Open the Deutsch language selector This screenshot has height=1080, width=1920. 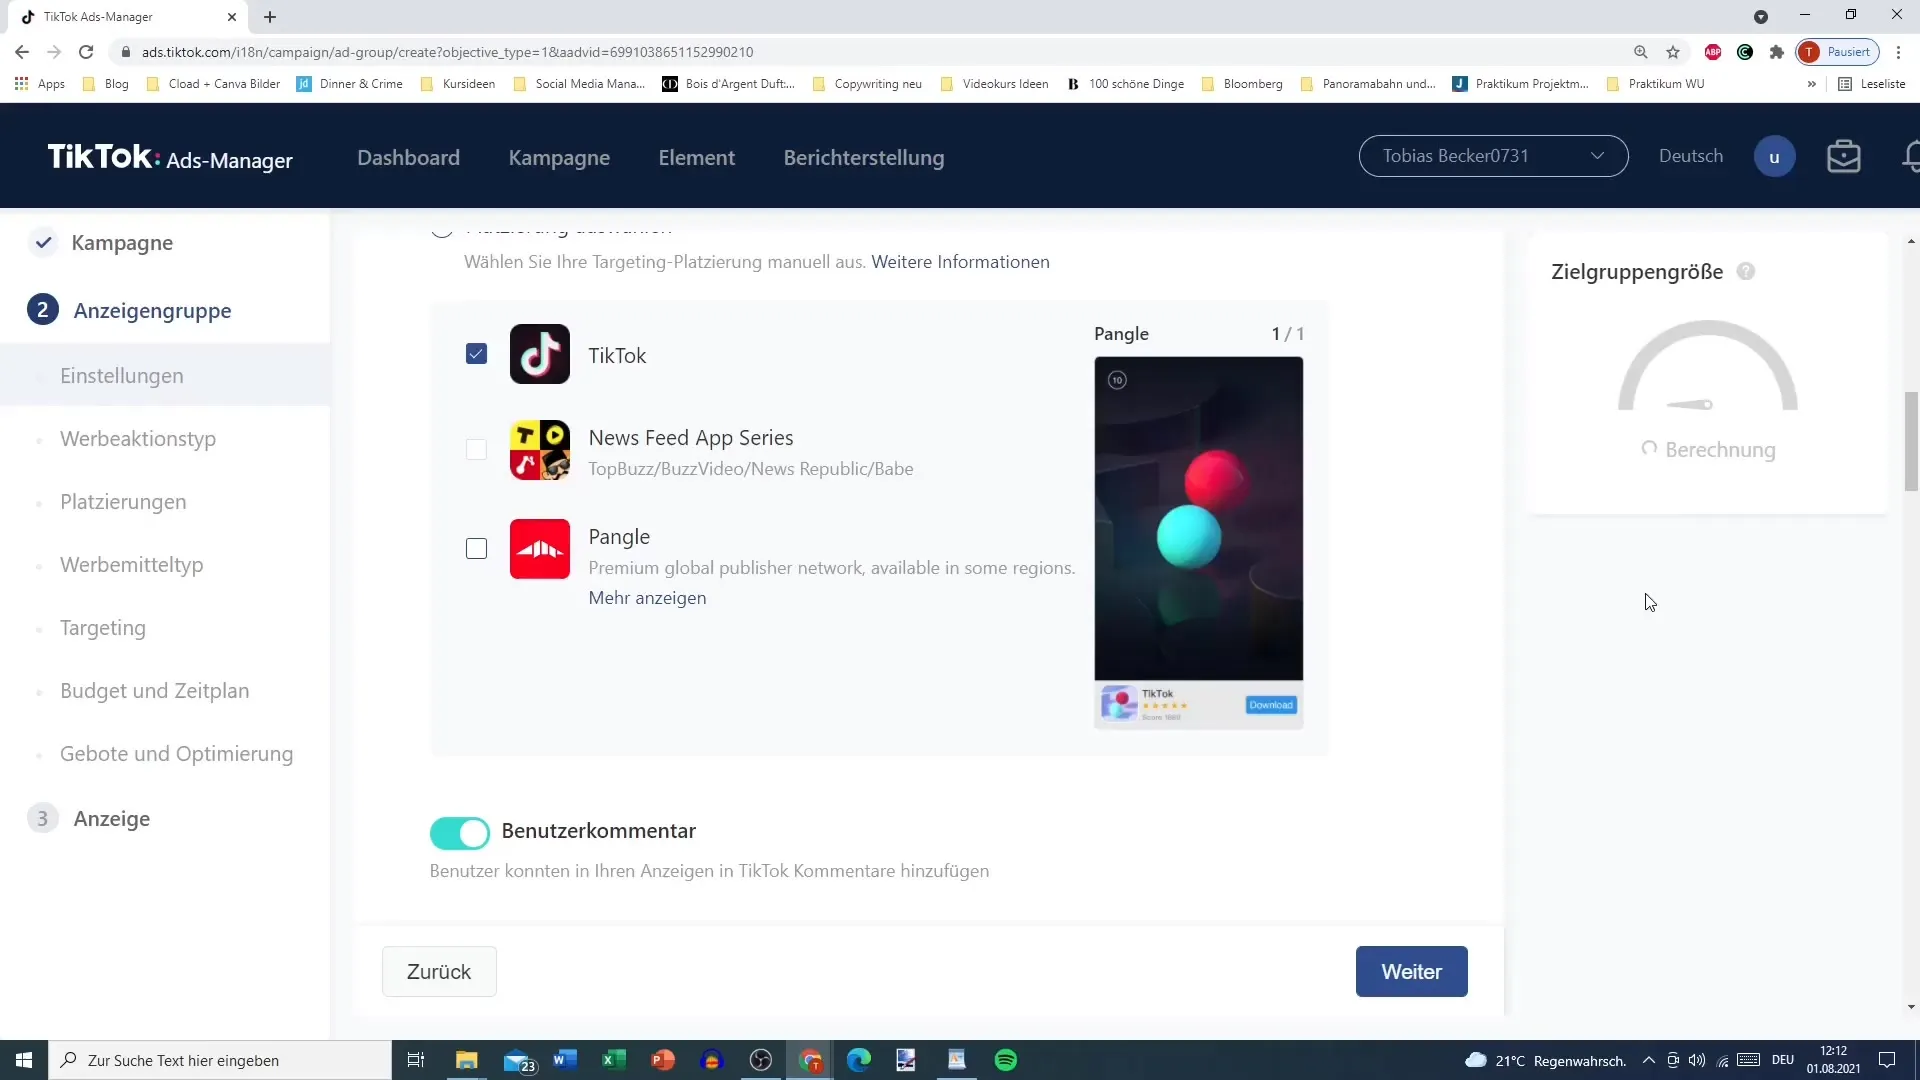coord(1690,156)
